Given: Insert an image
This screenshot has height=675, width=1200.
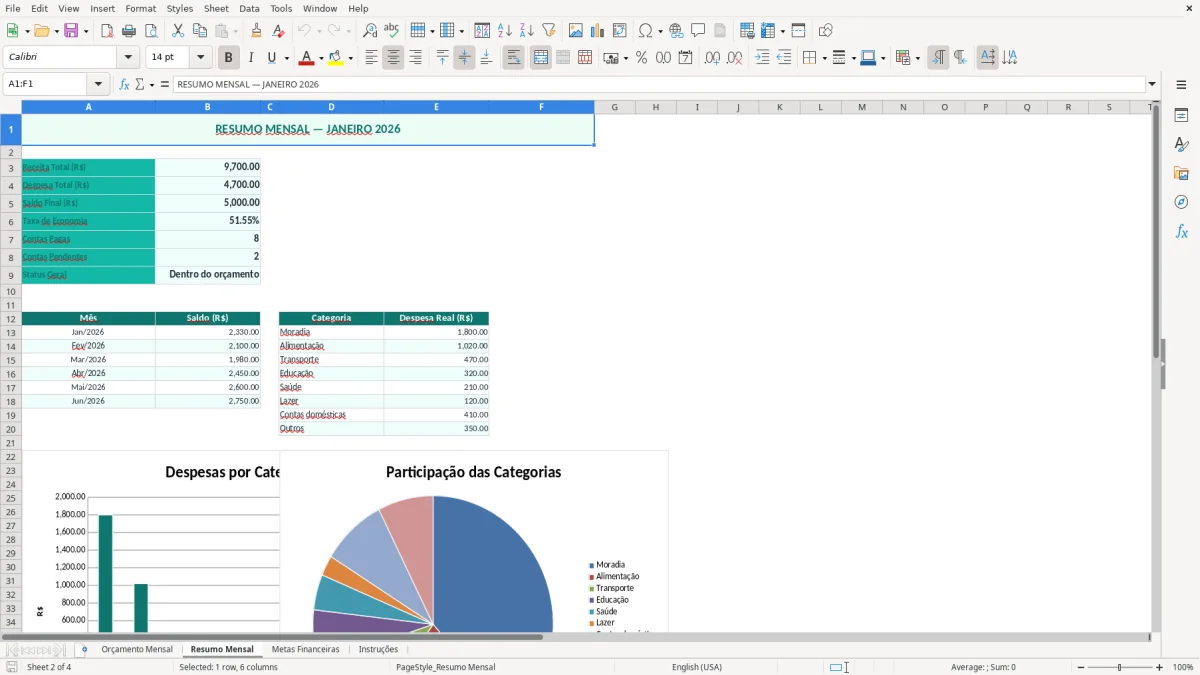Looking at the screenshot, I should (x=576, y=31).
